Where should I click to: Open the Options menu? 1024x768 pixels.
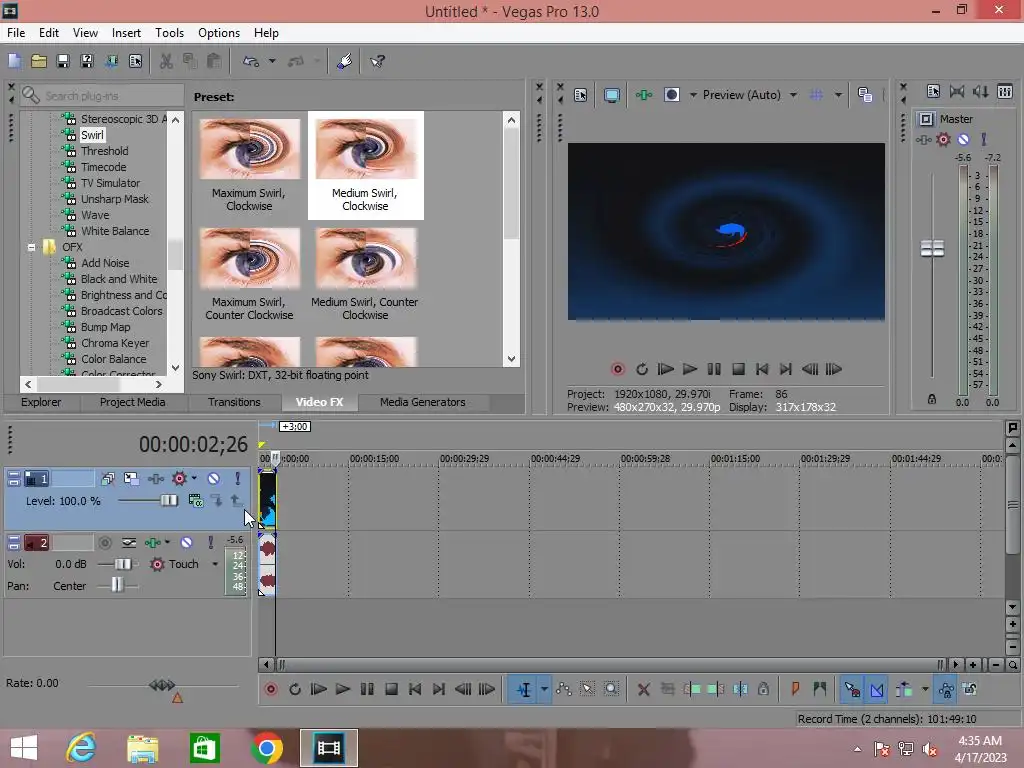pos(219,33)
